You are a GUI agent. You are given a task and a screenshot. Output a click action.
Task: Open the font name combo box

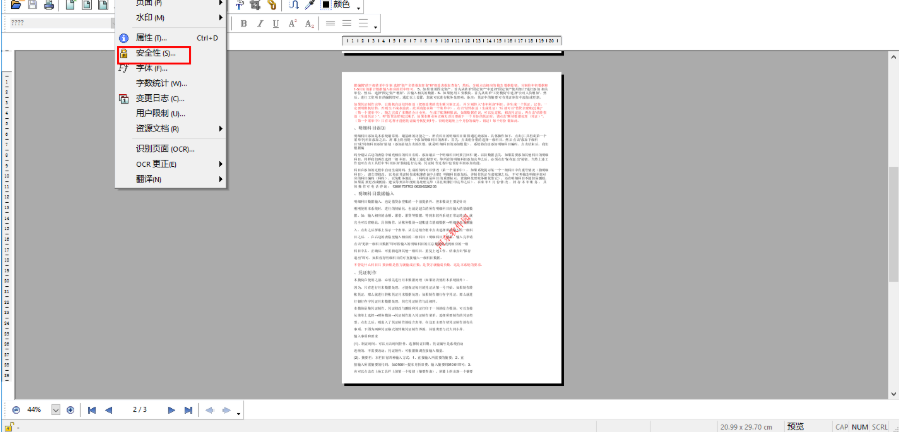tap(61, 23)
